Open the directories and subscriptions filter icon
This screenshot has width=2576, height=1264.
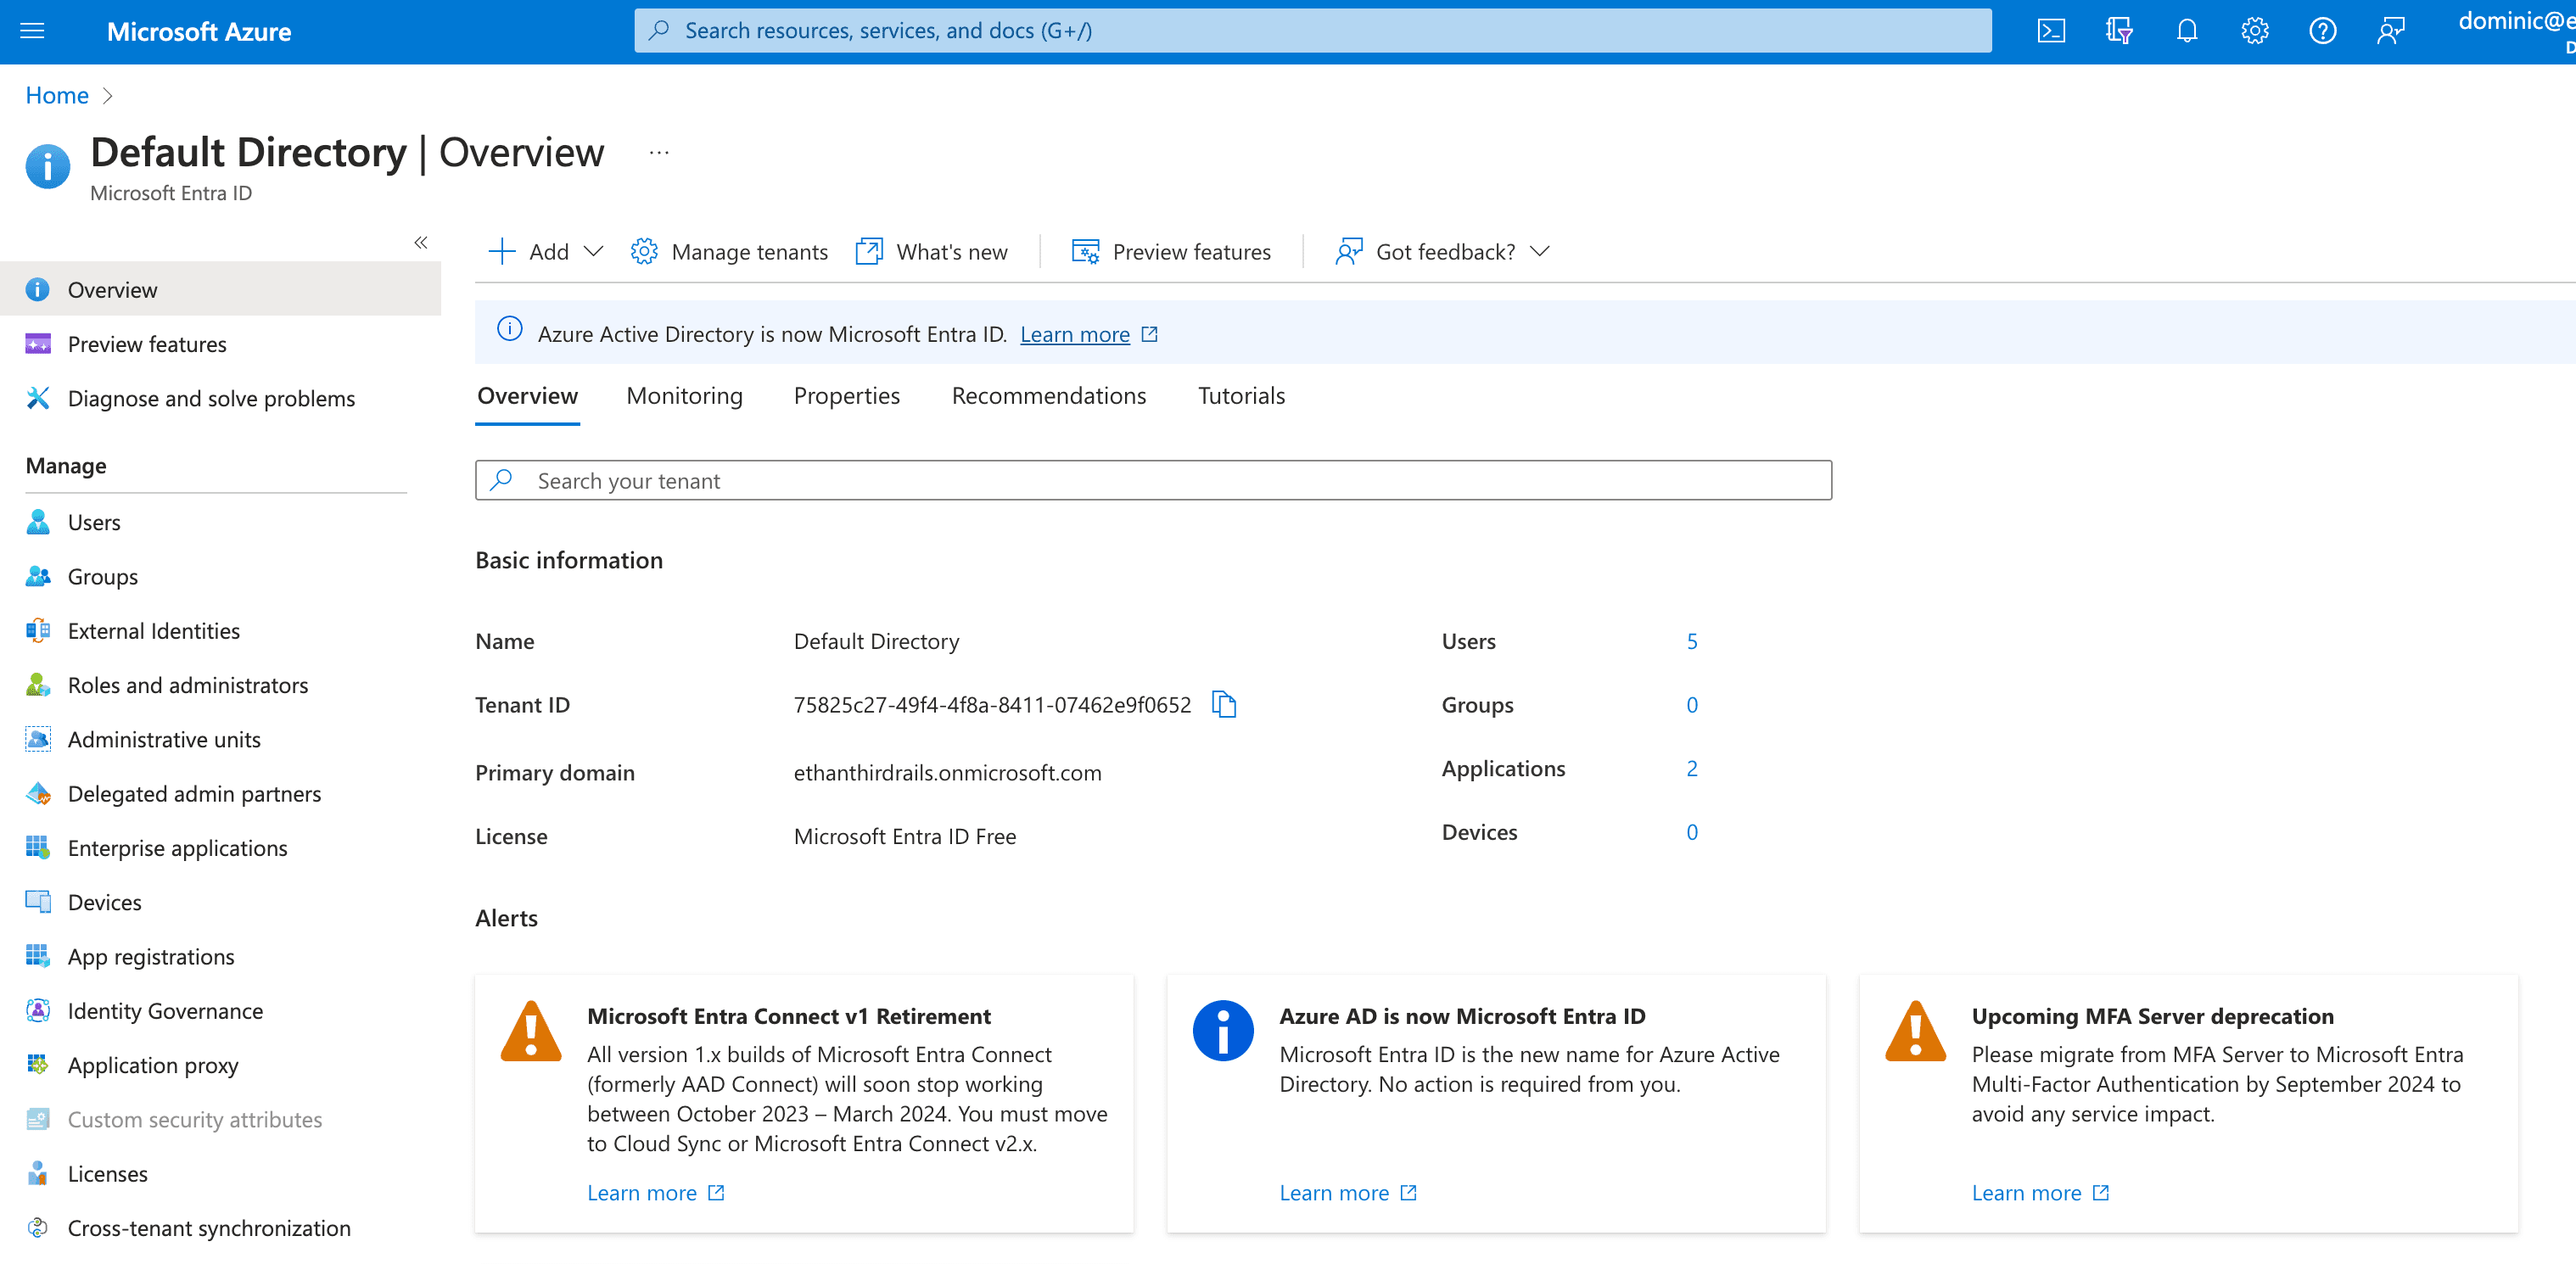pos(2118,31)
